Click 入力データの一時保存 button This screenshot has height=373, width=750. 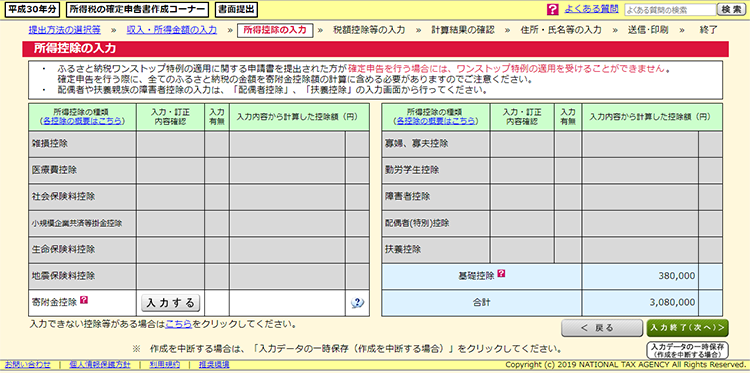[x=687, y=351]
